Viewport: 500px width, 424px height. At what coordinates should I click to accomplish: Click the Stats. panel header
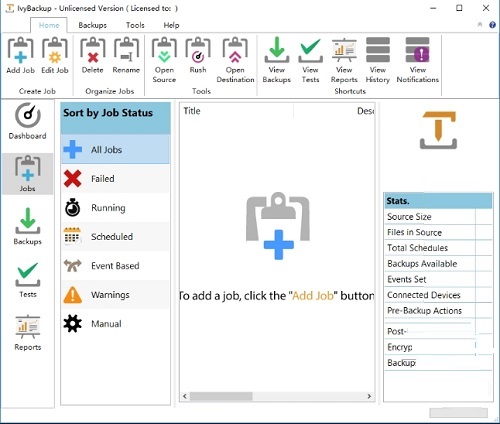point(438,201)
